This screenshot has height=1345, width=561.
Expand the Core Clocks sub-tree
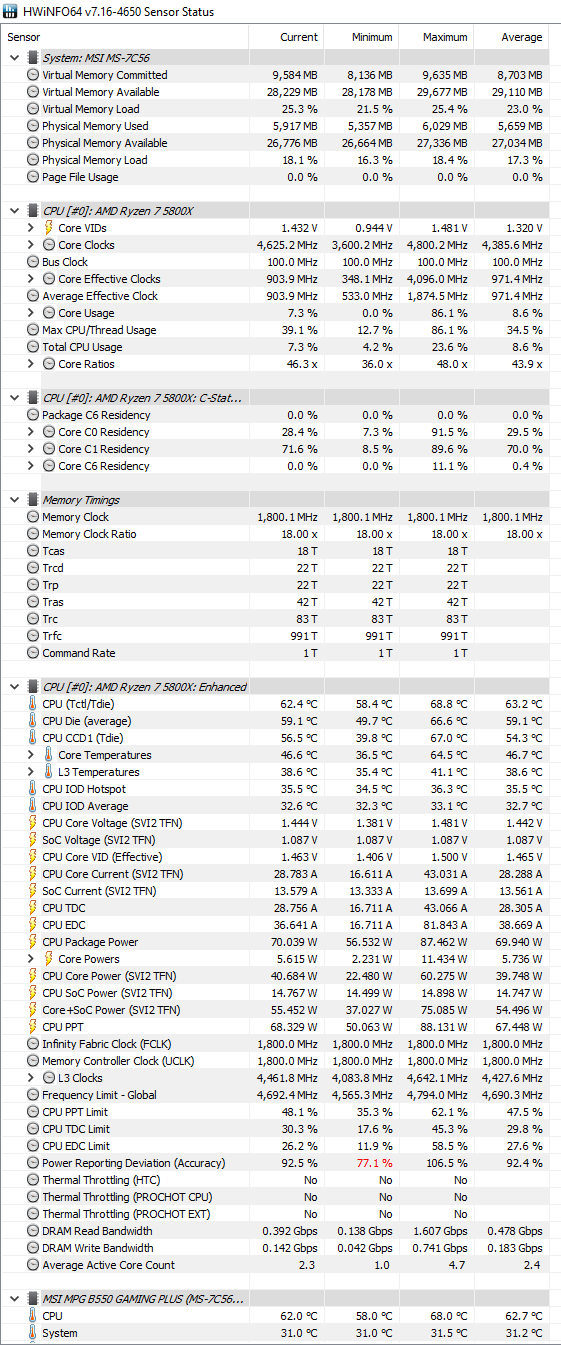tap(31, 245)
